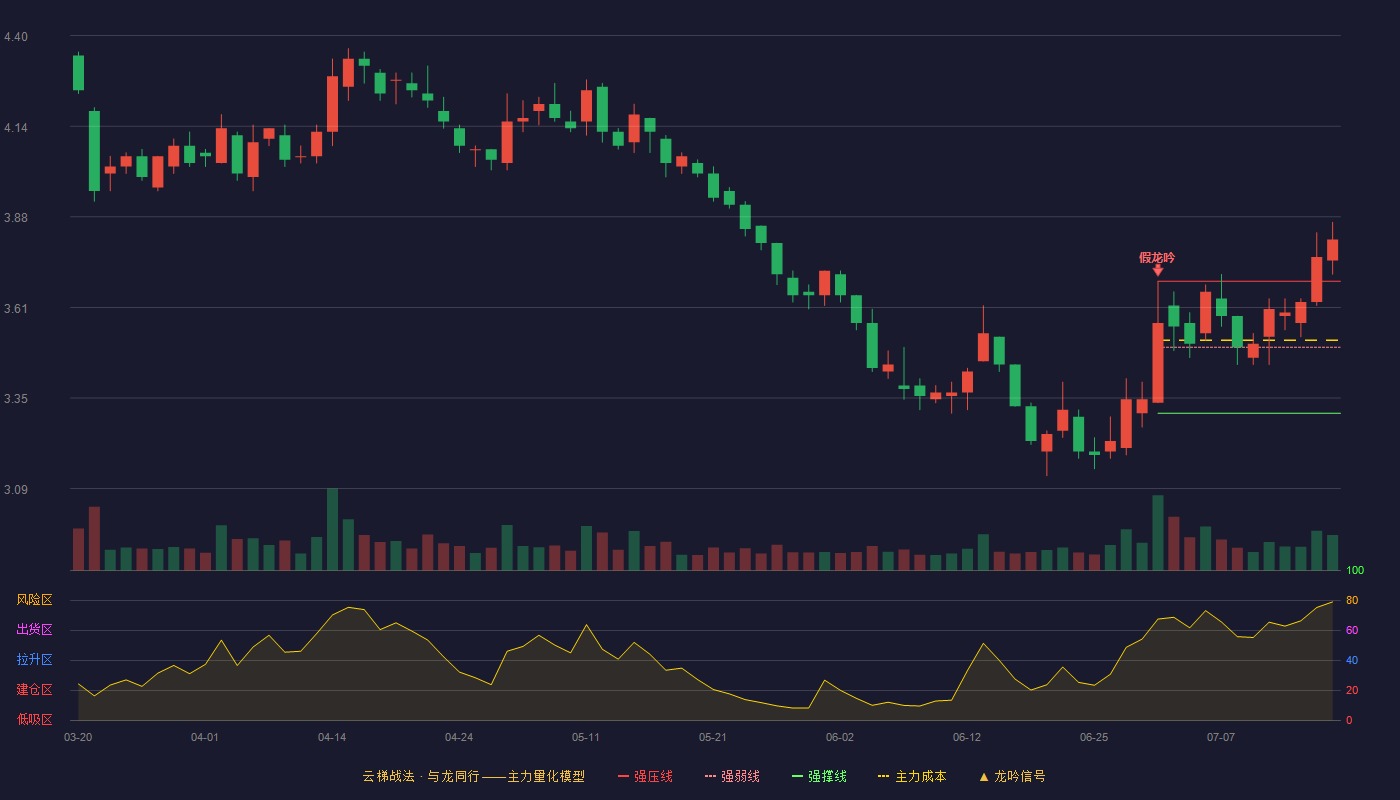Viewport: 1400px width, 800px height.
Task: Click the 60 indicator axis value
Action: [1351, 630]
